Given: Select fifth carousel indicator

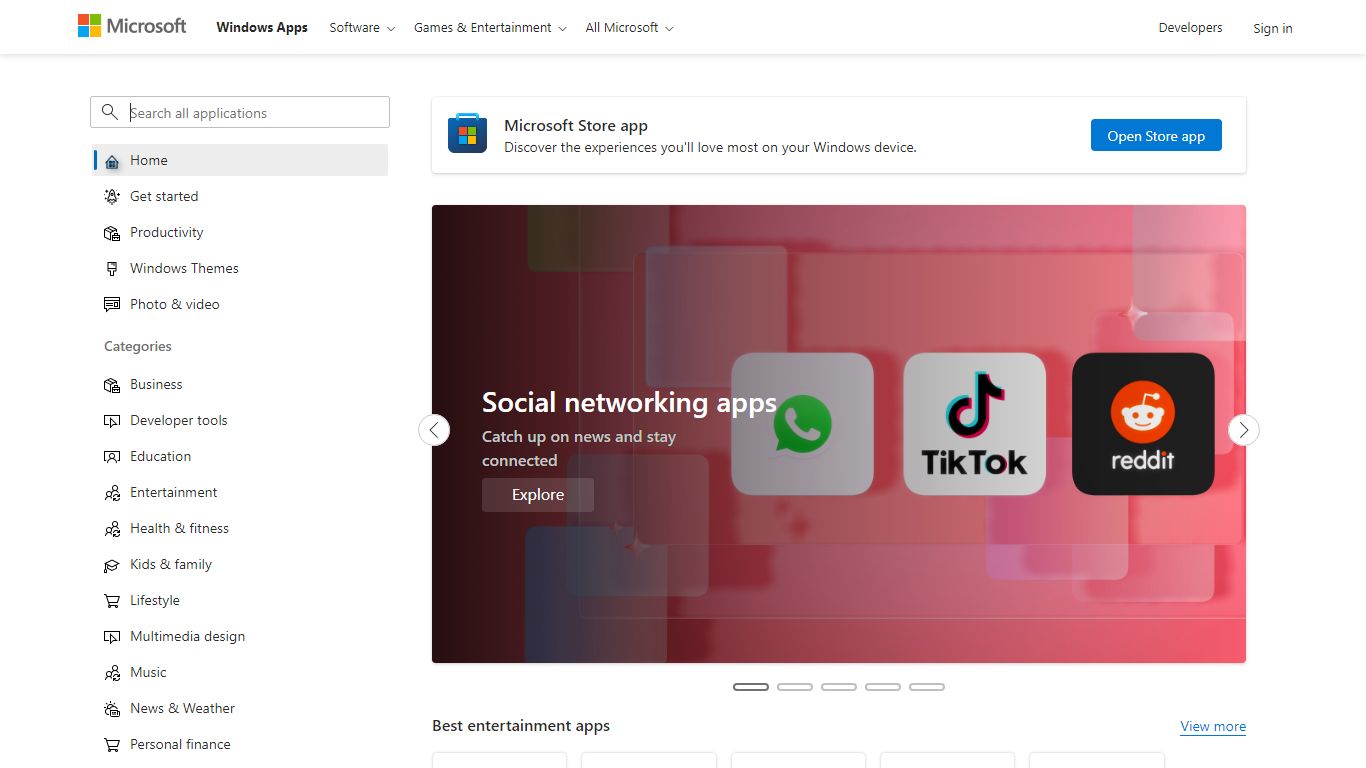Looking at the screenshot, I should click(927, 687).
